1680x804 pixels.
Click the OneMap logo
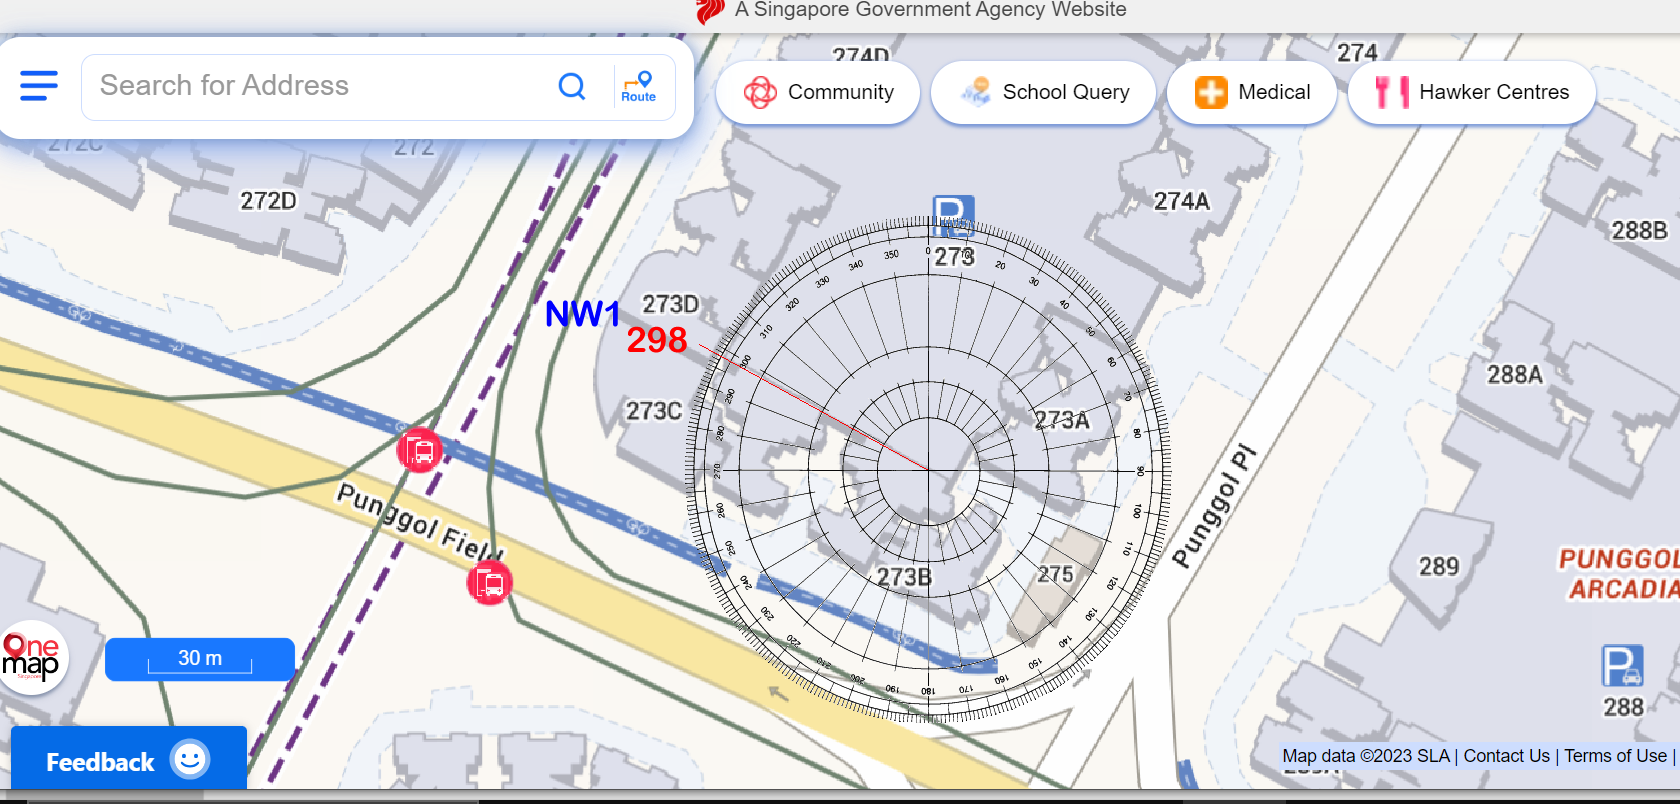[x=32, y=658]
